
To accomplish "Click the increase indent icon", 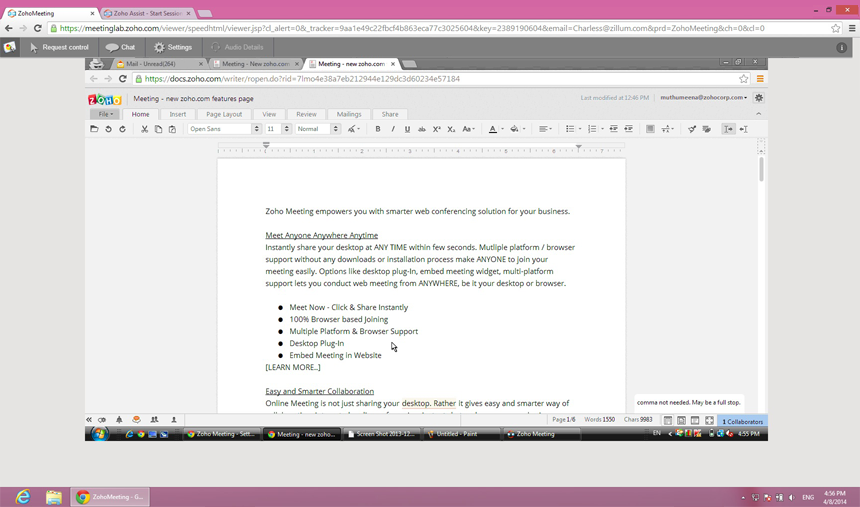I will [629, 129].
